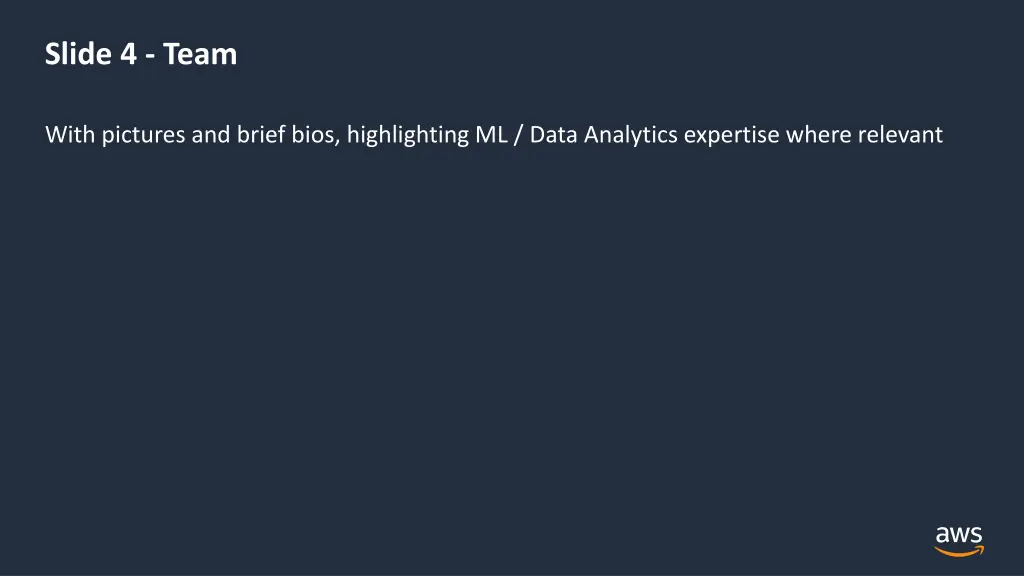Click the 'aws' lettering in the logo
The width and height of the screenshot is (1024, 576).
[x=959, y=536]
